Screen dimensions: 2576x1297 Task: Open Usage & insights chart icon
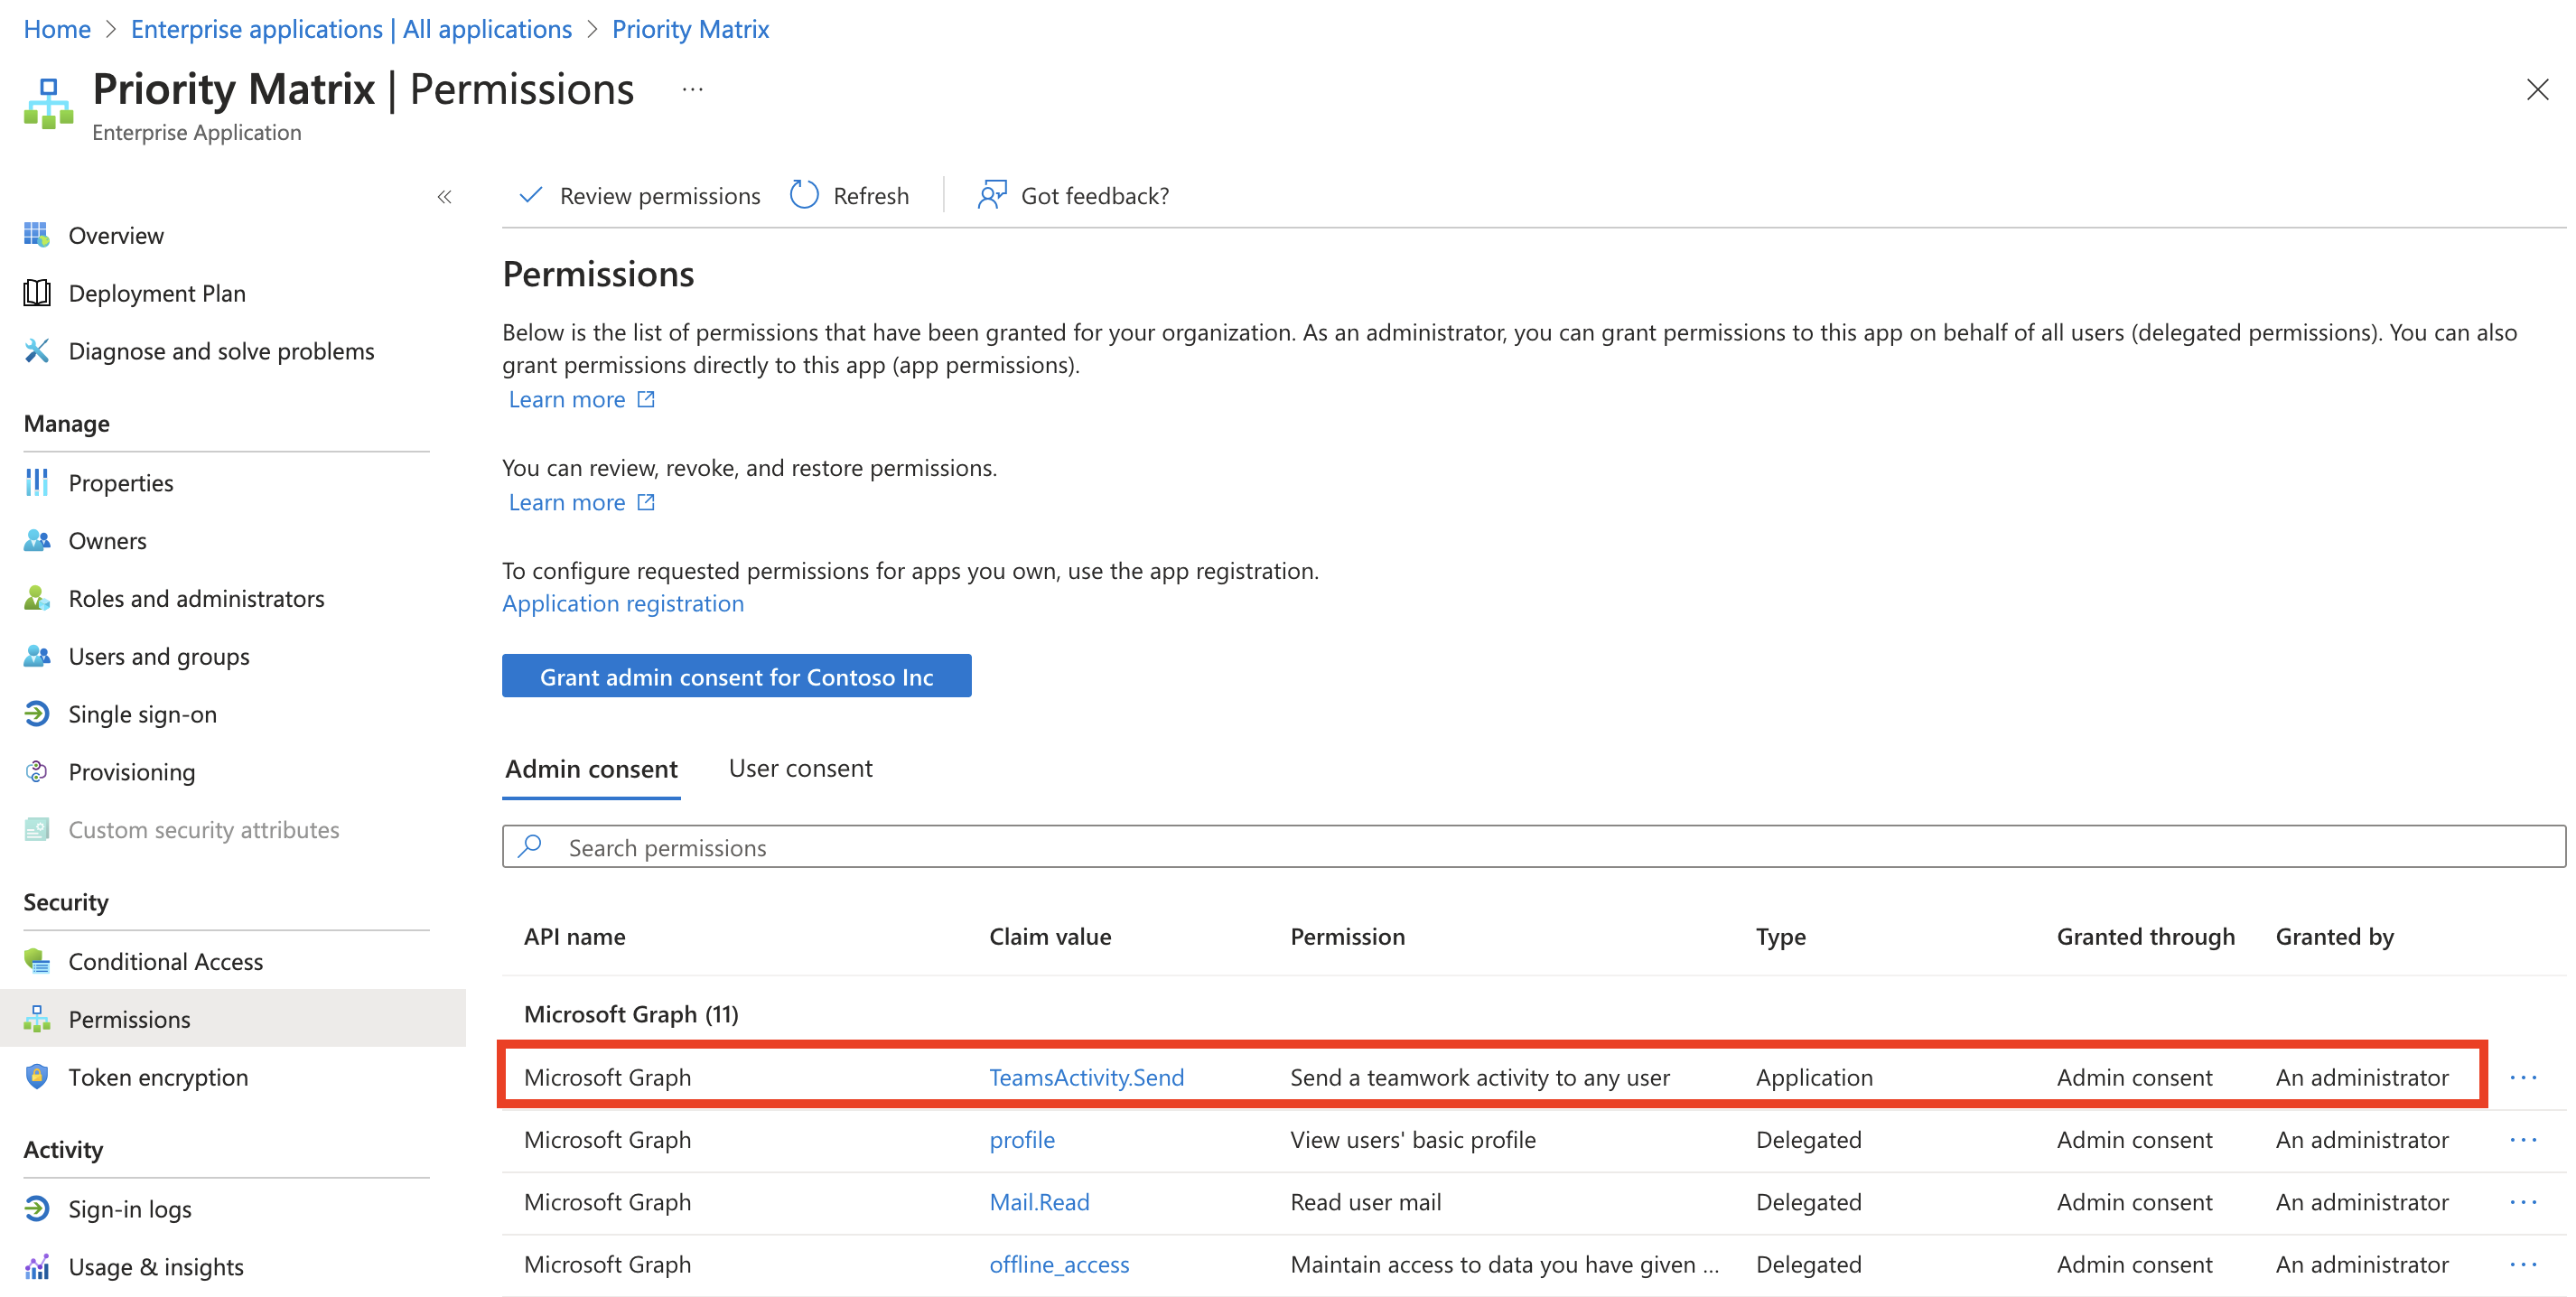pyautogui.click(x=37, y=1267)
